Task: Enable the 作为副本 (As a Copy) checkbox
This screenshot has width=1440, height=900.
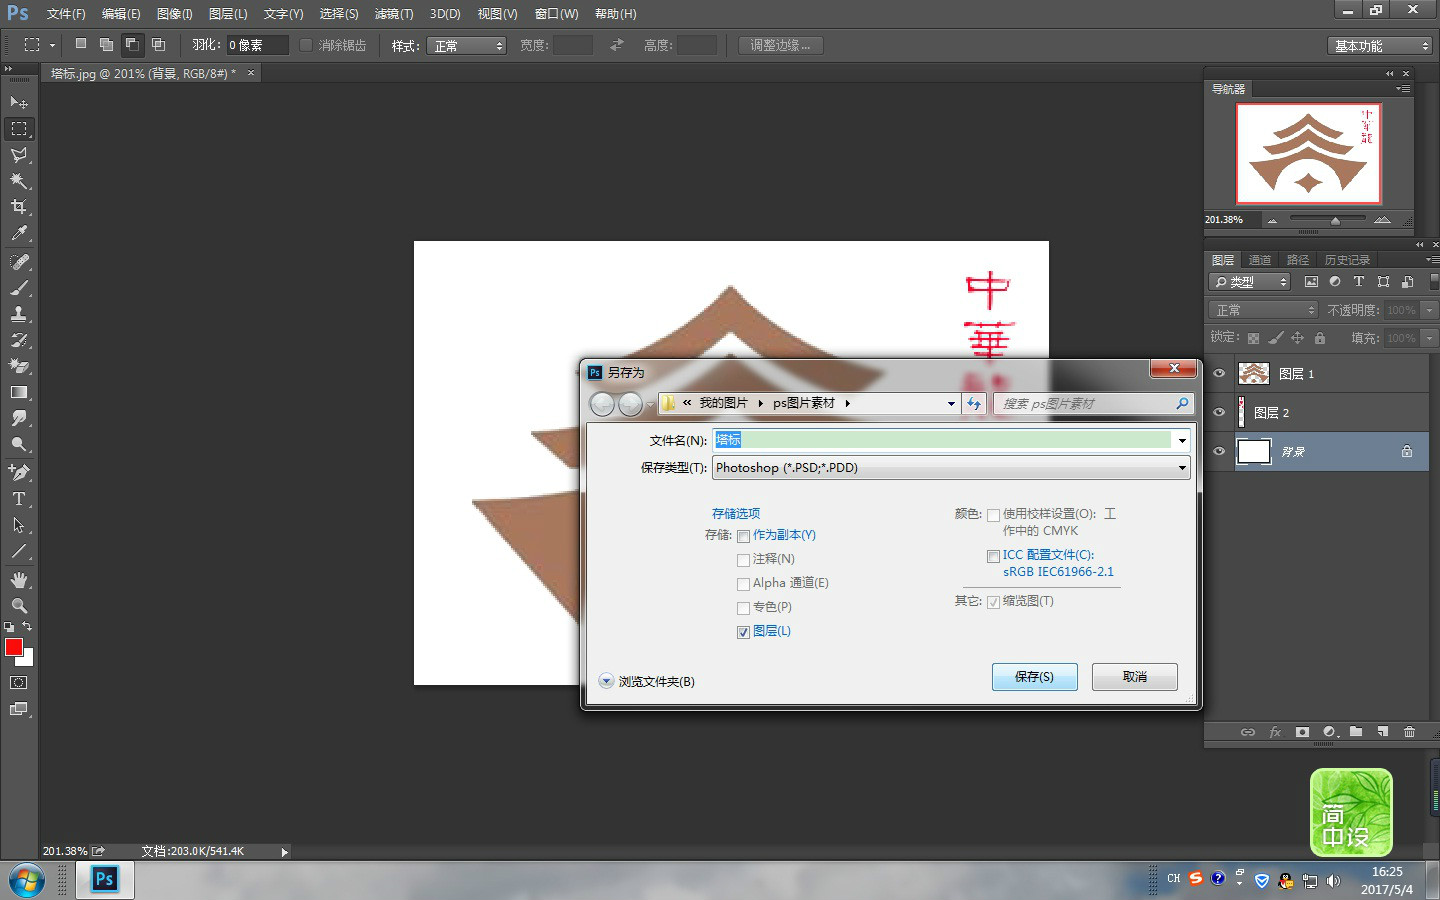Action: (x=743, y=536)
